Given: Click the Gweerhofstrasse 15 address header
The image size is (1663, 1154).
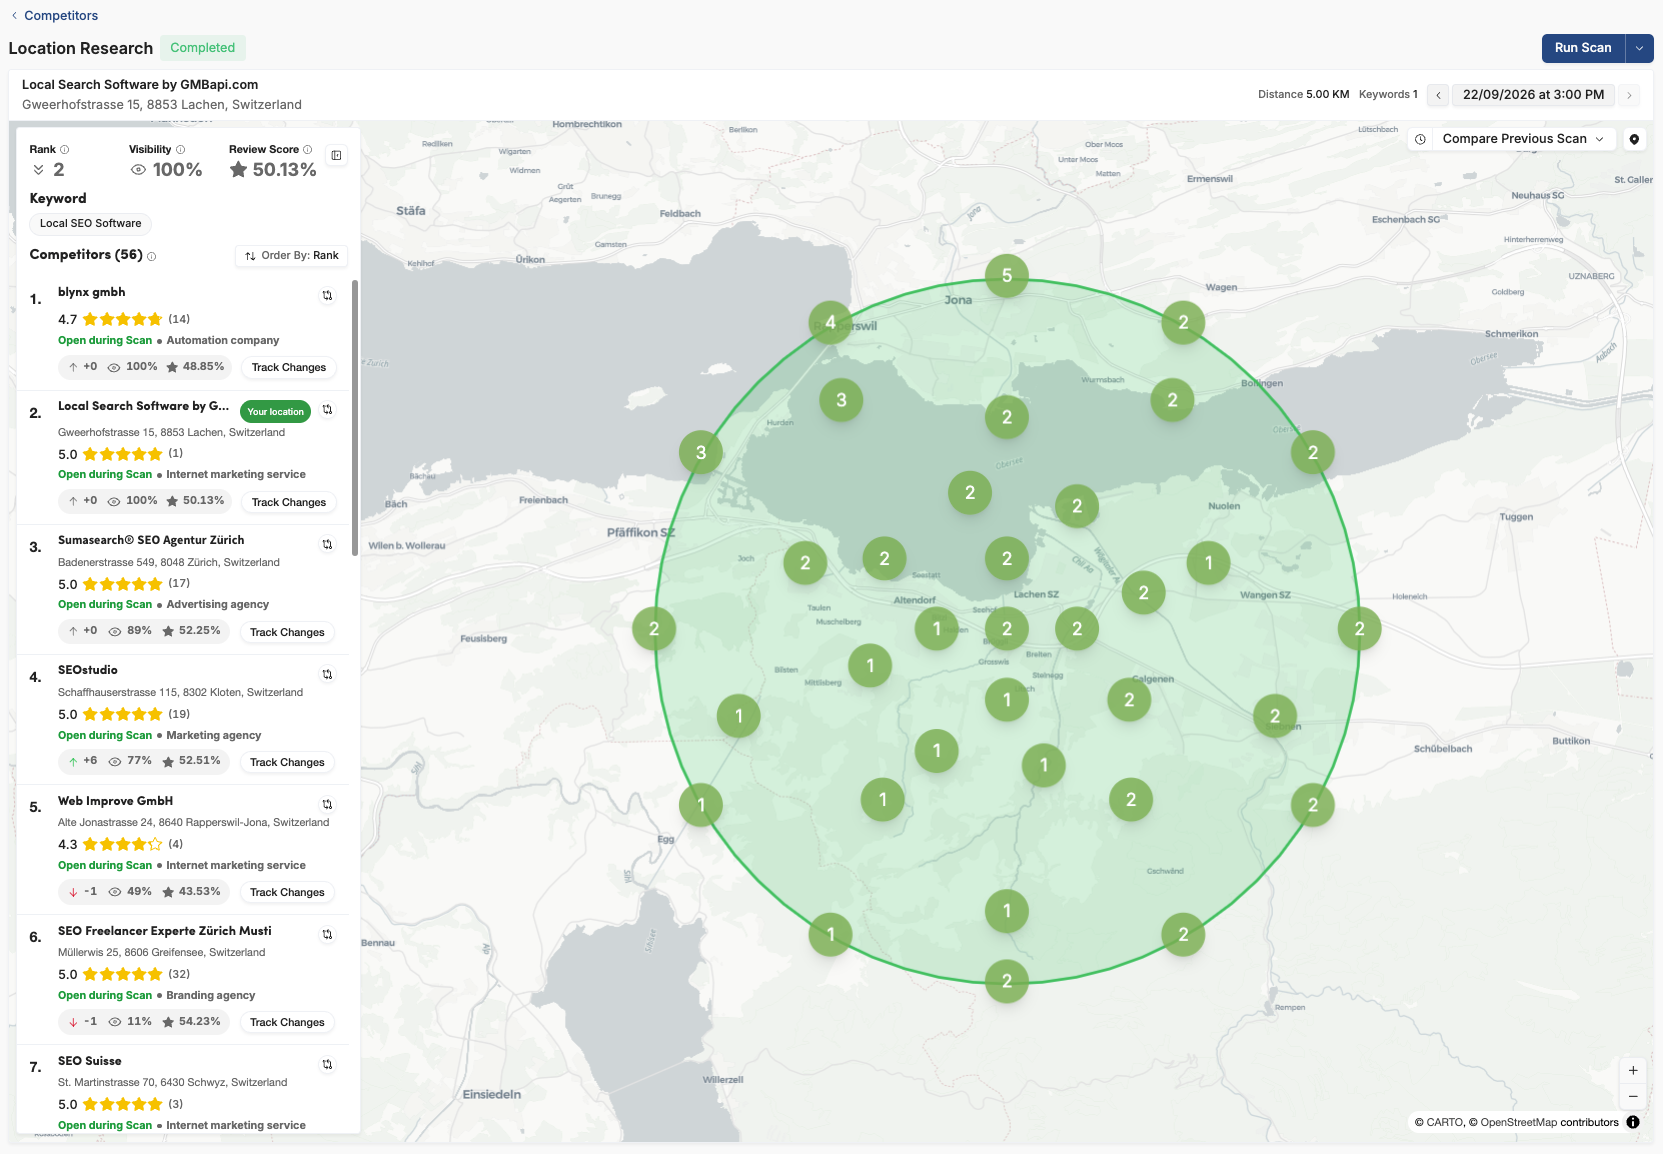Looking at the screenshot, I should click(x=162, y=105).
